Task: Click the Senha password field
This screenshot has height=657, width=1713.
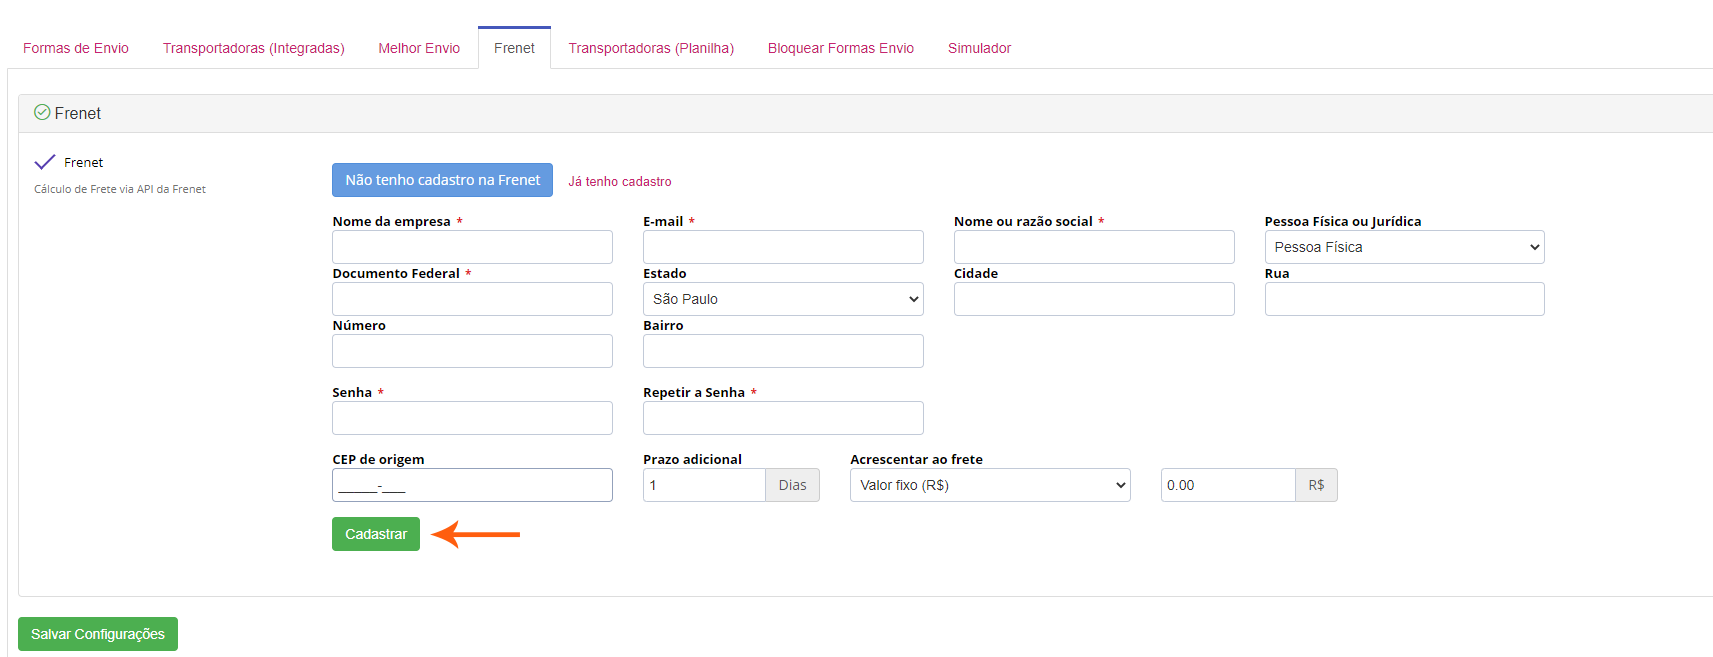Action: (472, 418)
